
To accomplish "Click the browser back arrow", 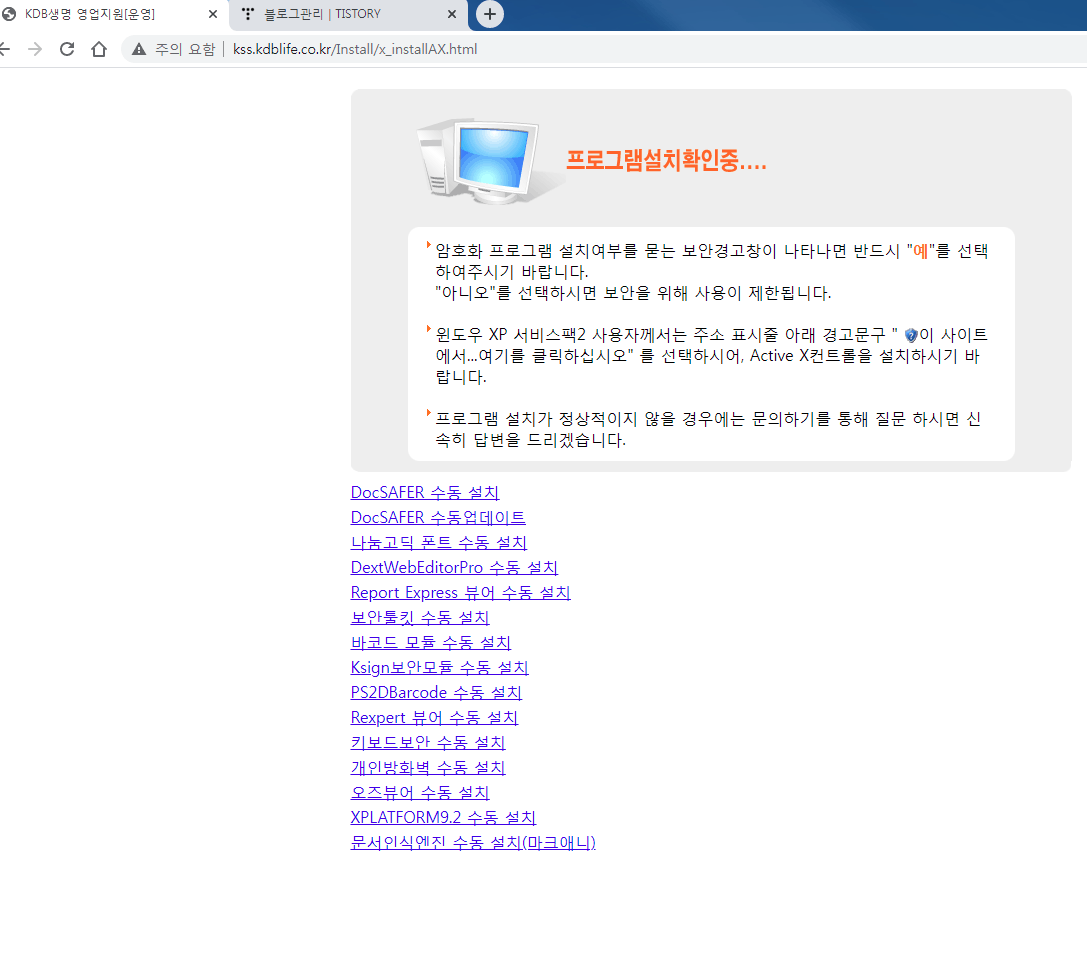I will 4,49.
